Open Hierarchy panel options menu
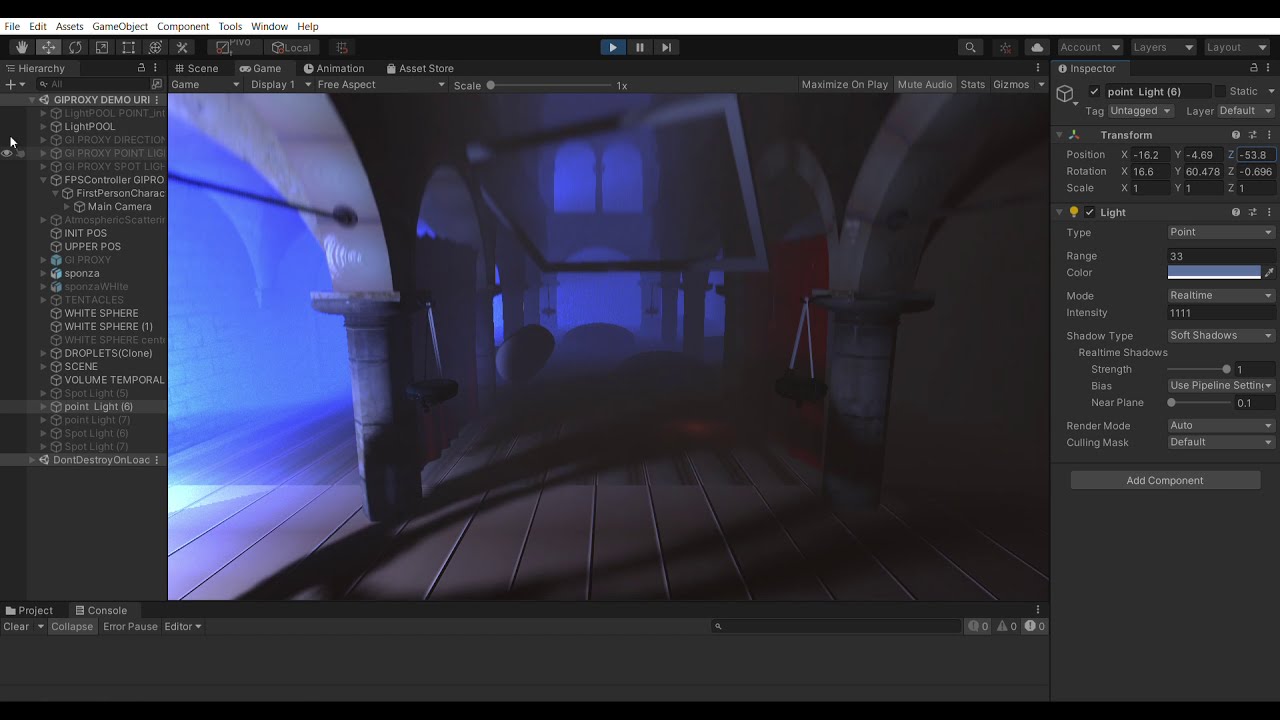 tap(155, 68)
